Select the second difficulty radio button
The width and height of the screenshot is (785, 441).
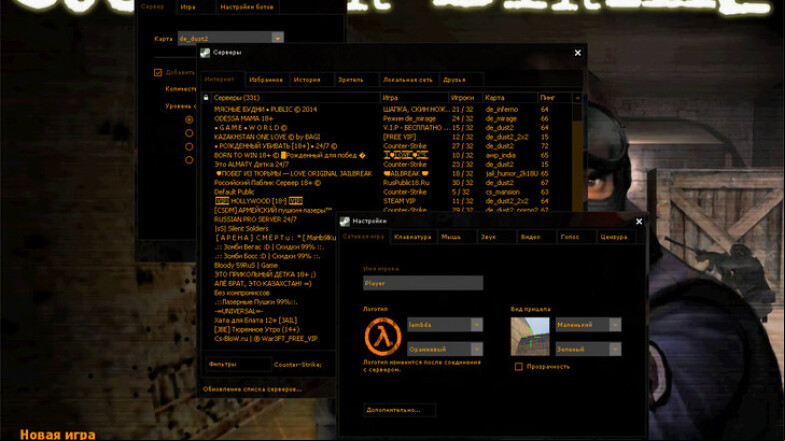tap(189, 133)
